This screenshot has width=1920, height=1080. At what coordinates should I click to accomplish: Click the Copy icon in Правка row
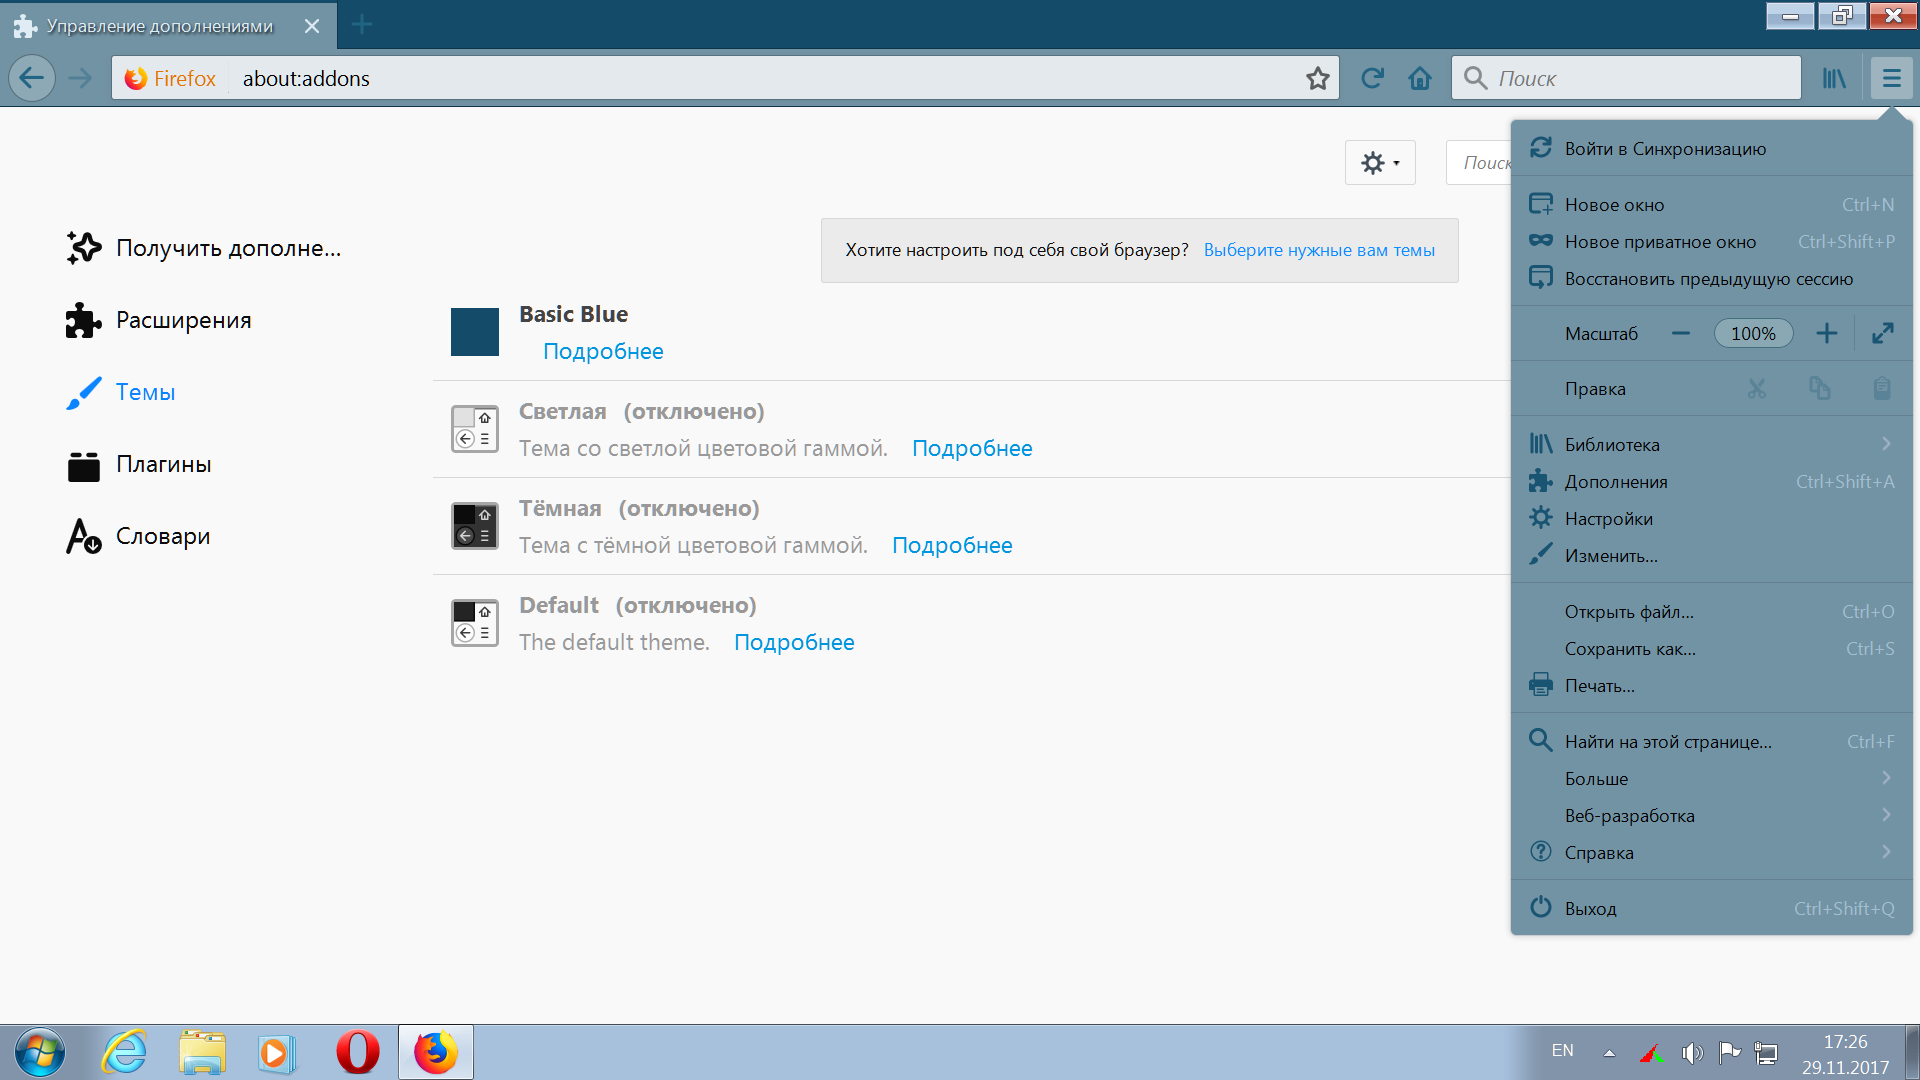pos(1819,388)
